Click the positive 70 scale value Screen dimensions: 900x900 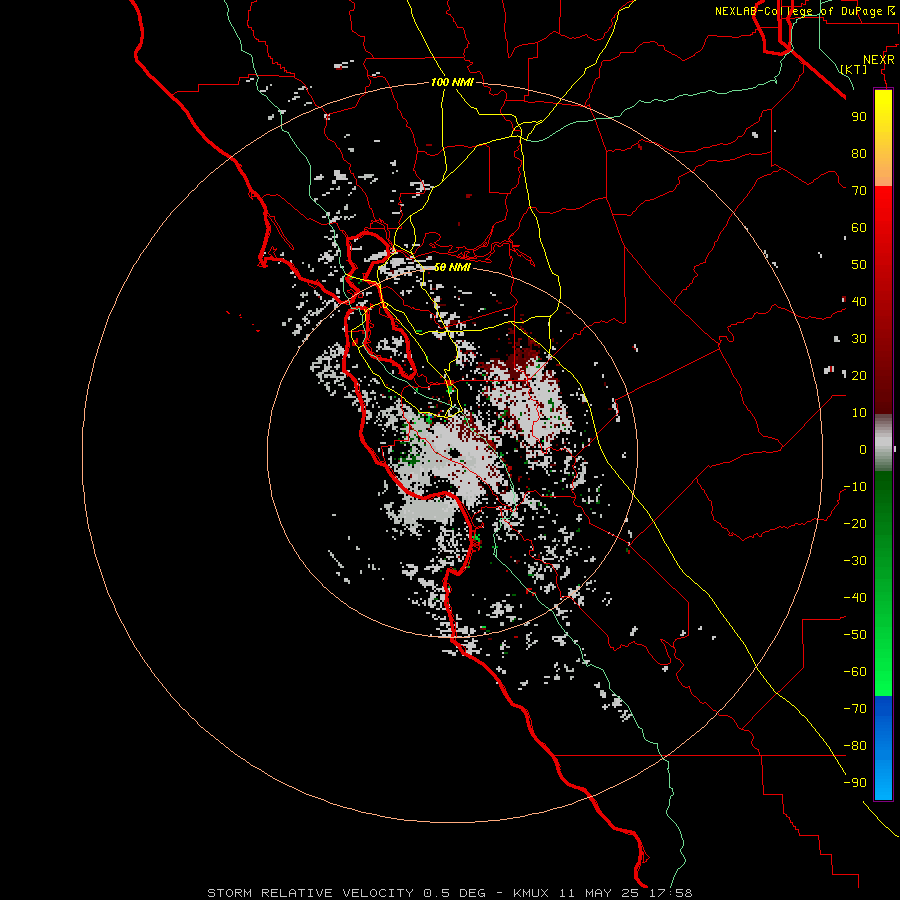click(859, 191)
